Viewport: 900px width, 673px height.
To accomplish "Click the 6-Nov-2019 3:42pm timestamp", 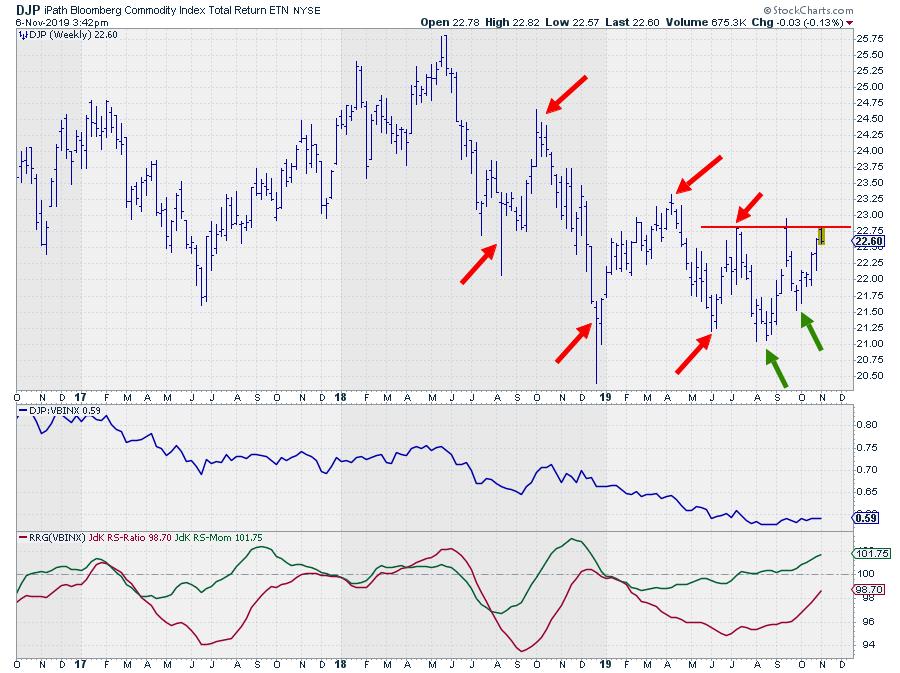I will [x=62, y=23].
